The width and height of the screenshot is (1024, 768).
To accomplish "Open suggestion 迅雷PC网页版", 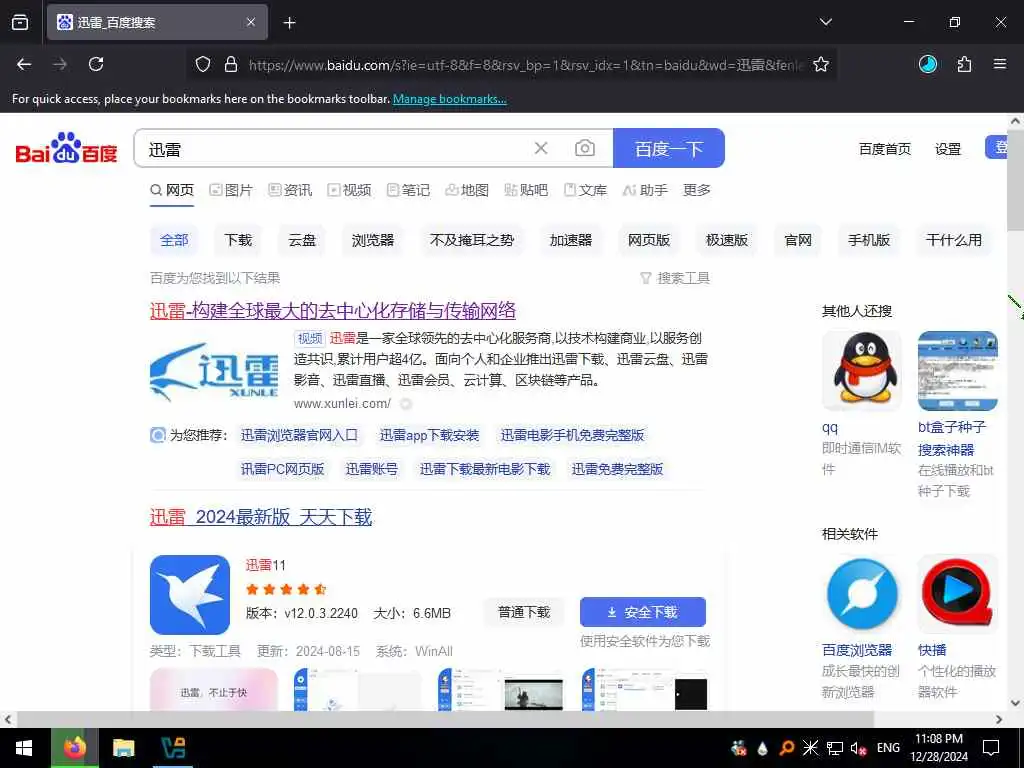I will tap(283, 469).
